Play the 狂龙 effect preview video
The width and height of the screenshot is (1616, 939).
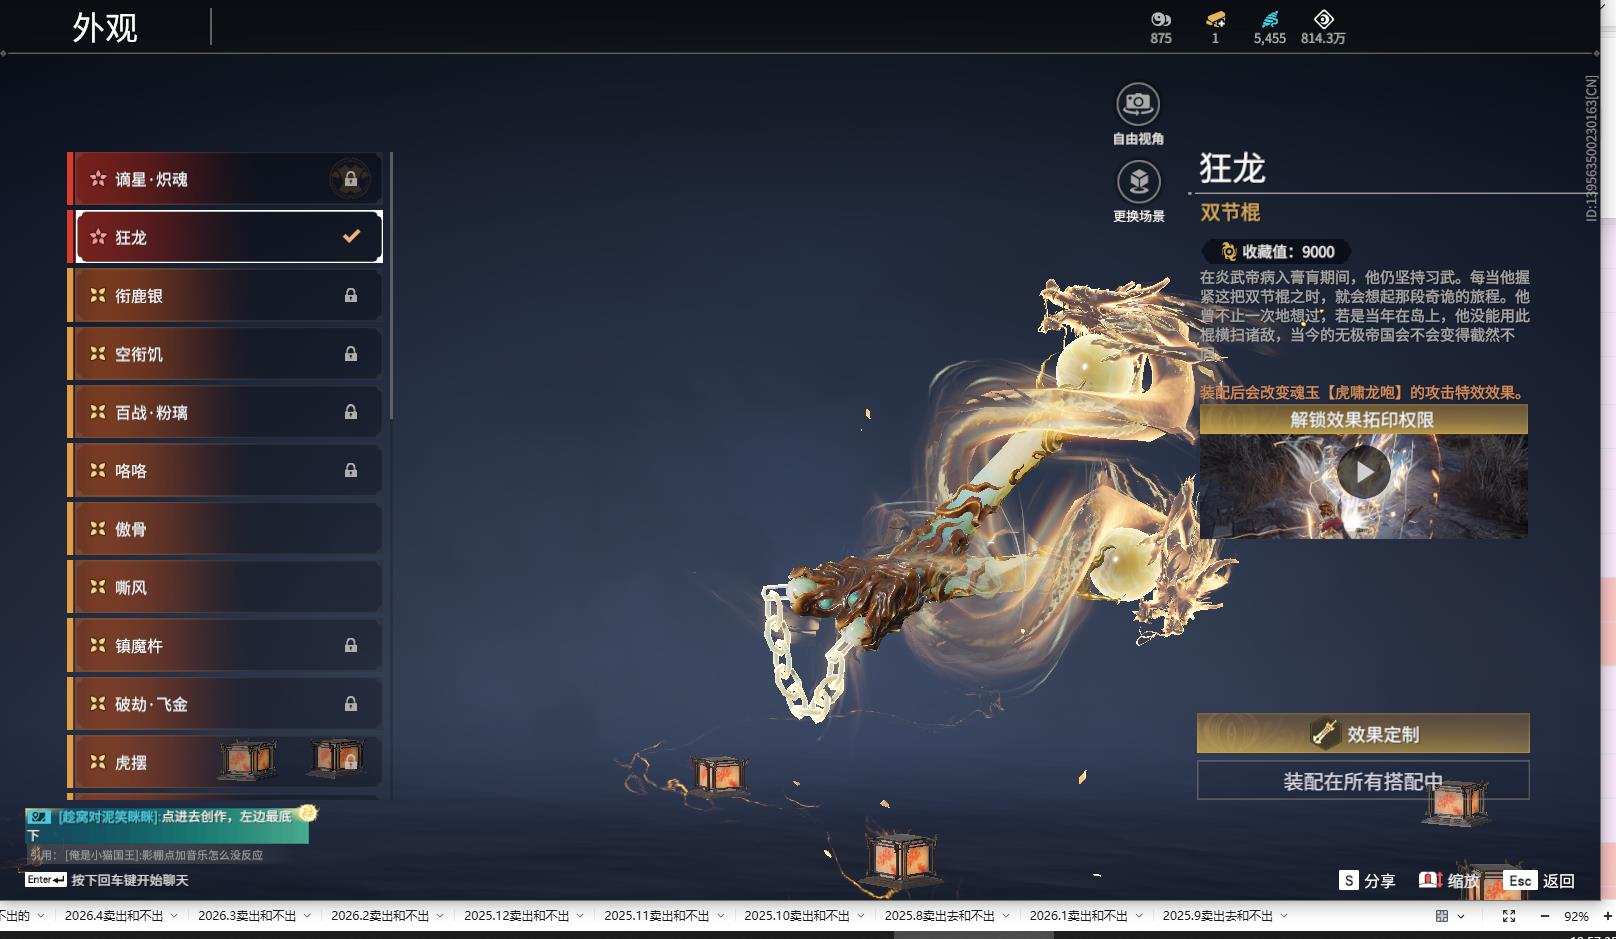coord(1363,471)
